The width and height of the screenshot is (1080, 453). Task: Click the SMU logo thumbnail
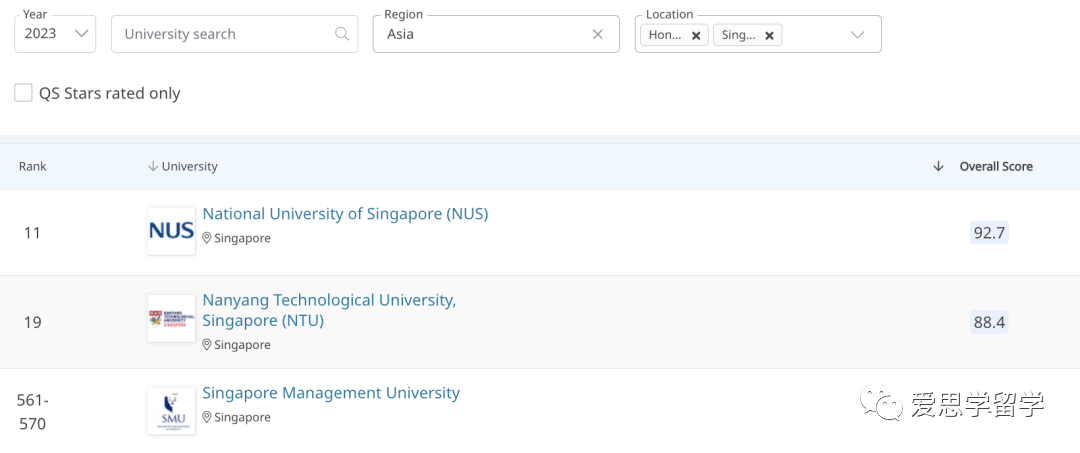click(172, 411)
